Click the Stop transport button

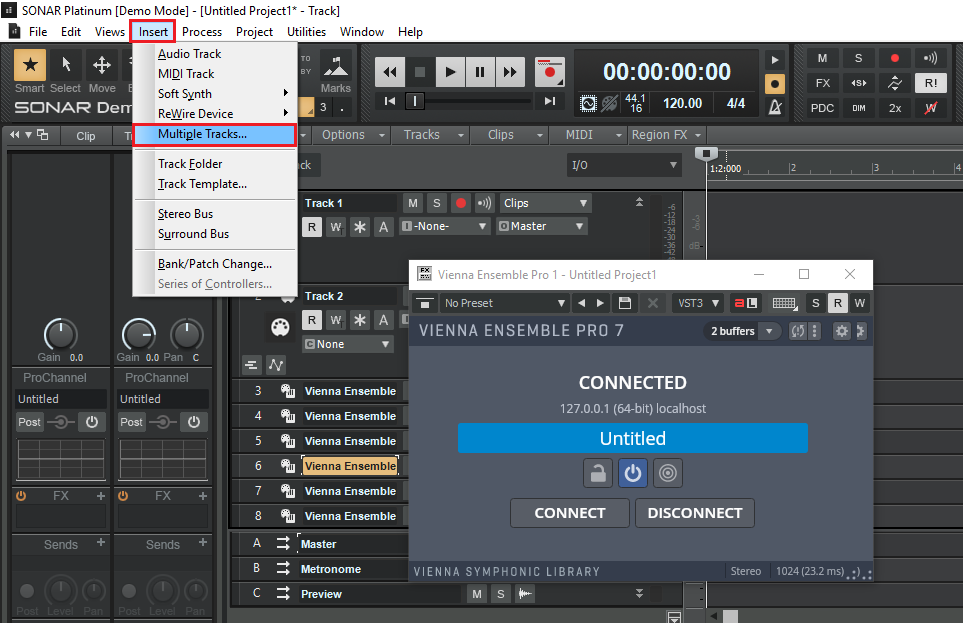click(420, 72)
